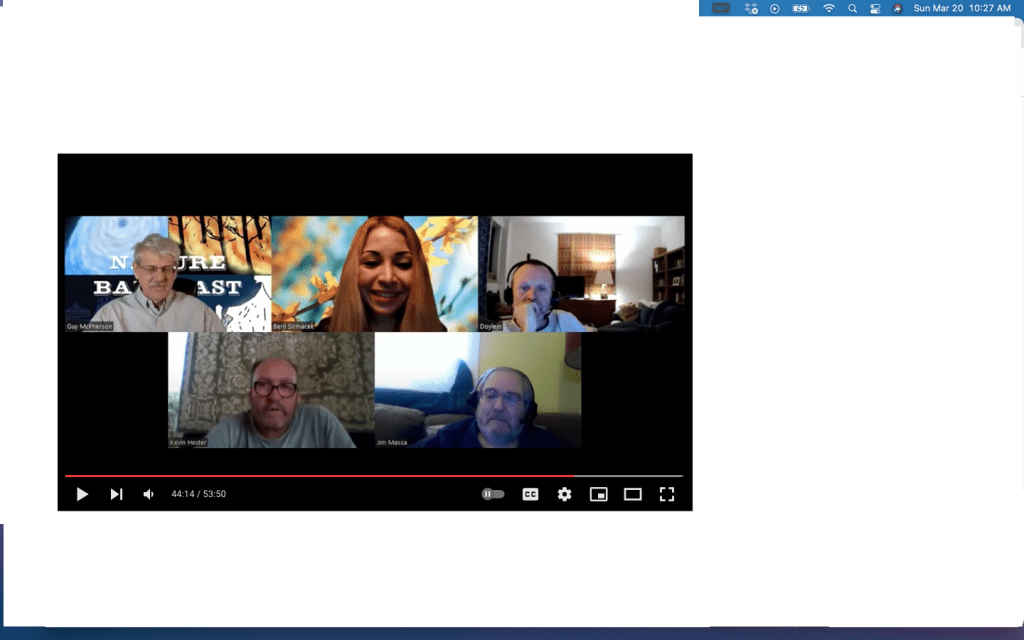1024x640 pixels.
Task: Open Control Center in the menu bar
Action: 875,8
